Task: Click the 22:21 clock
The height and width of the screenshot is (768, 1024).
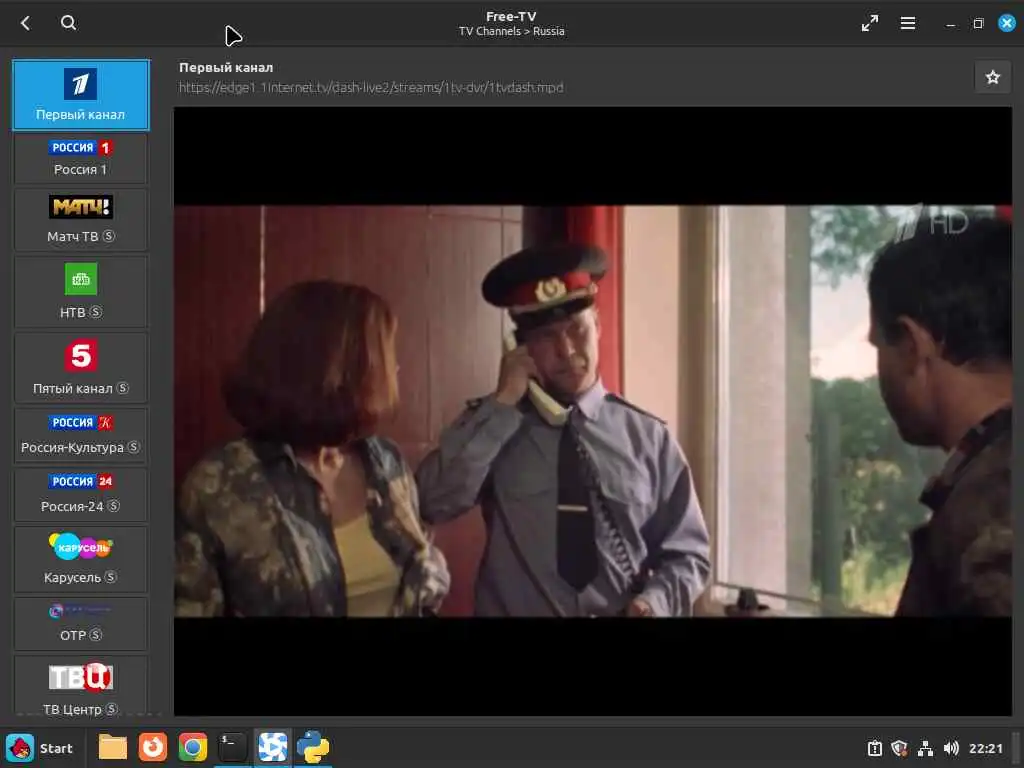Action: [x=985, y=748]
